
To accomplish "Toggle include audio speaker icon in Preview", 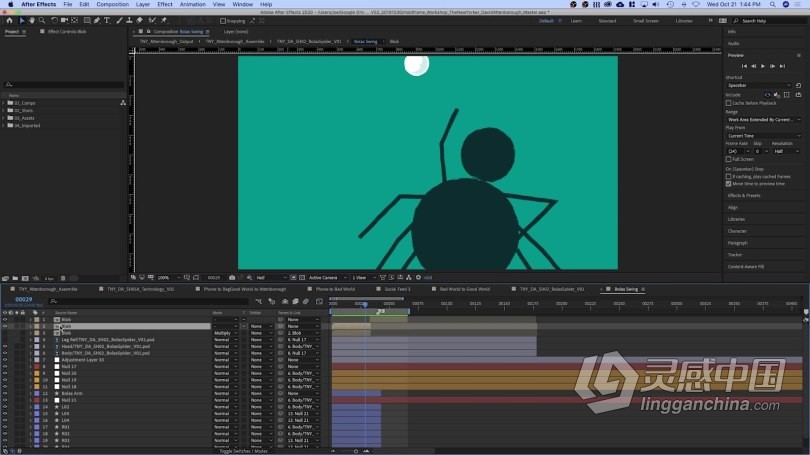I will tap(777, 95).
